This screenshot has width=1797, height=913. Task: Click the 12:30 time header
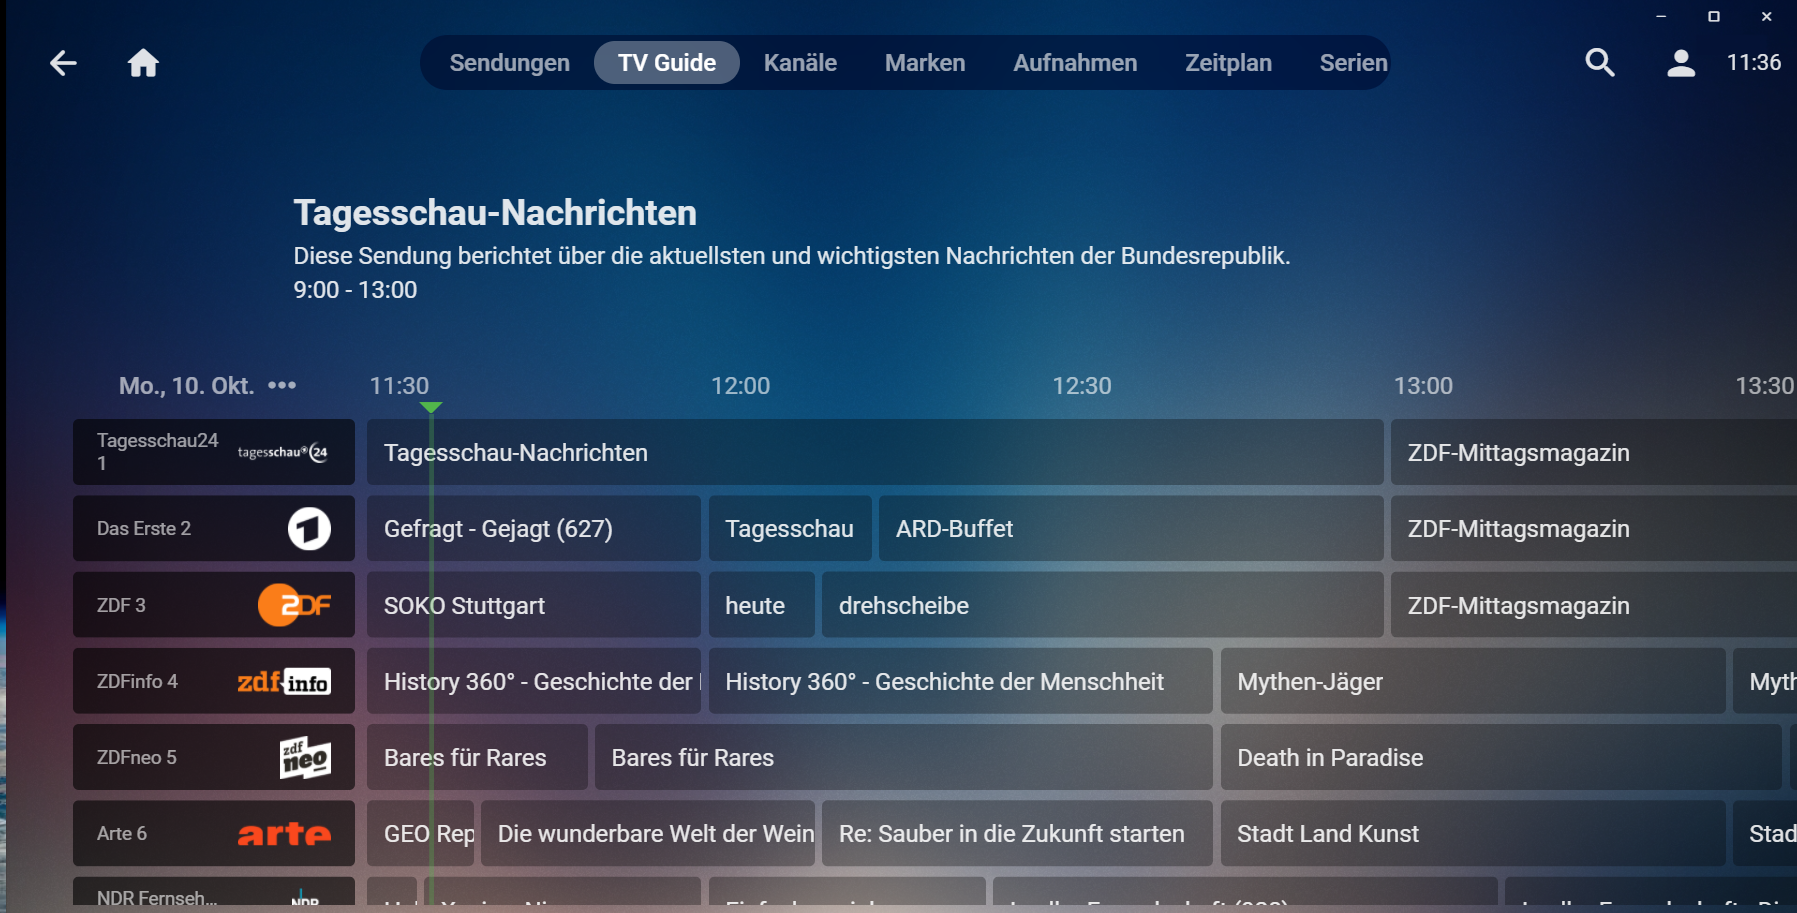click(1082, 386)
